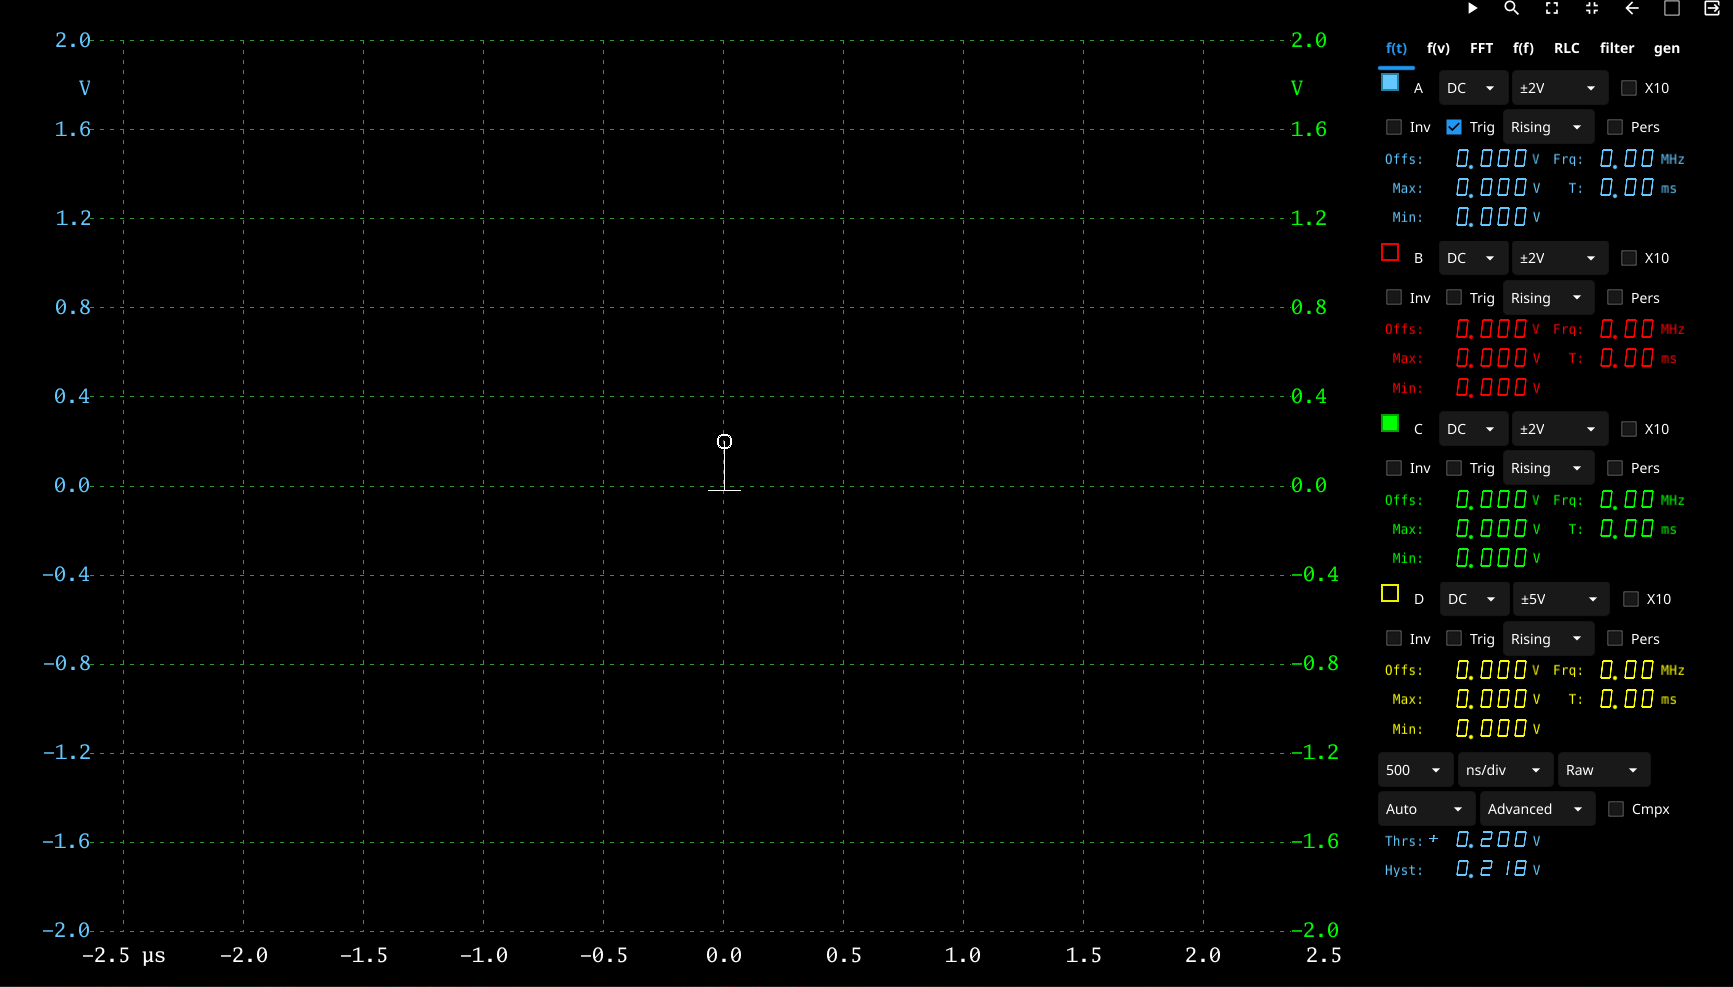The height and width of the screenshot is (987, 1733).
Task: Open the Auto trigger mode dropdown
Action: click(x=1426, y=809)
